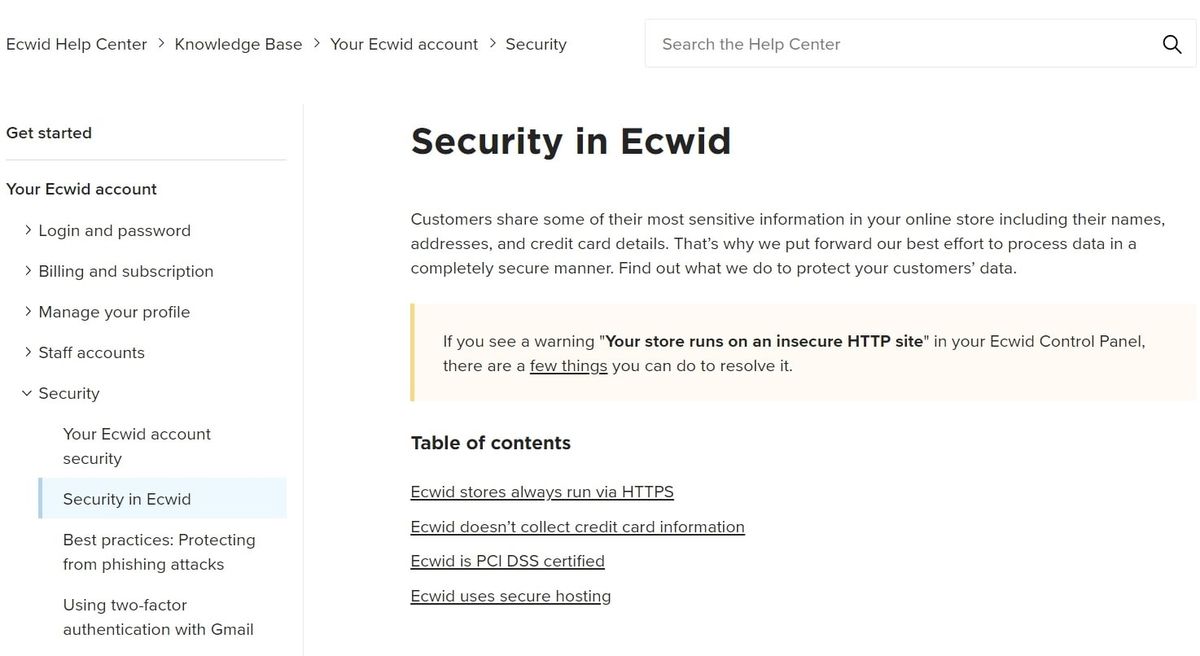Open Ecwid stores always run via HTTPS
Image resolution: width=1200 pixels, height=656 pixels.
click(x=541, y=491)
